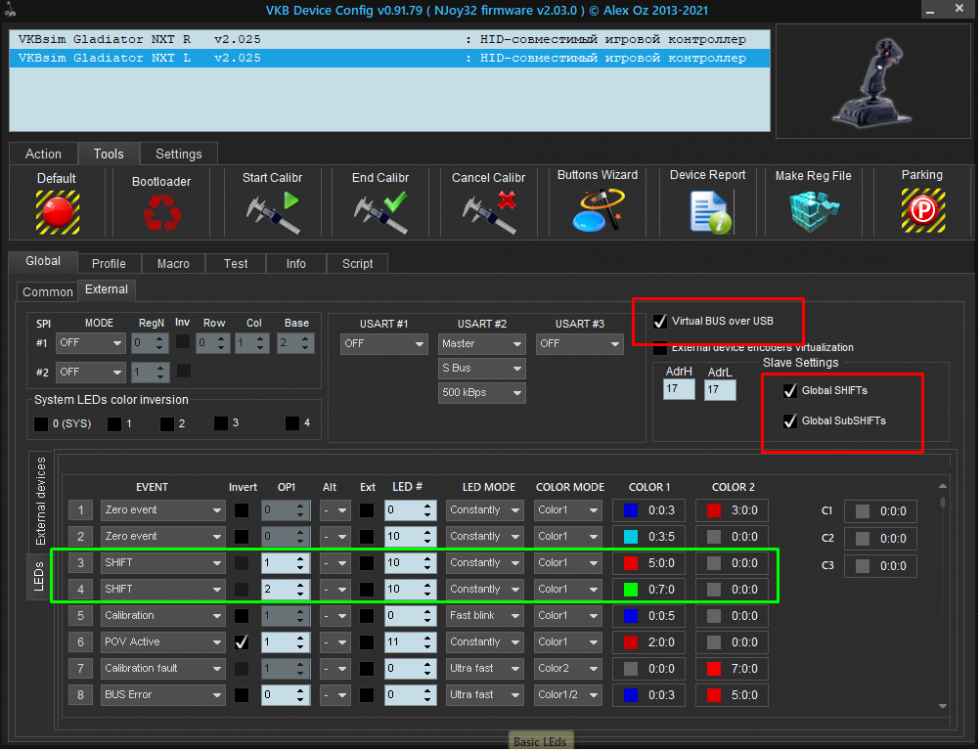Toggle the Global SHIFTs checkbox
Viewport: 980px width, 750px height.
pos(790,390)
